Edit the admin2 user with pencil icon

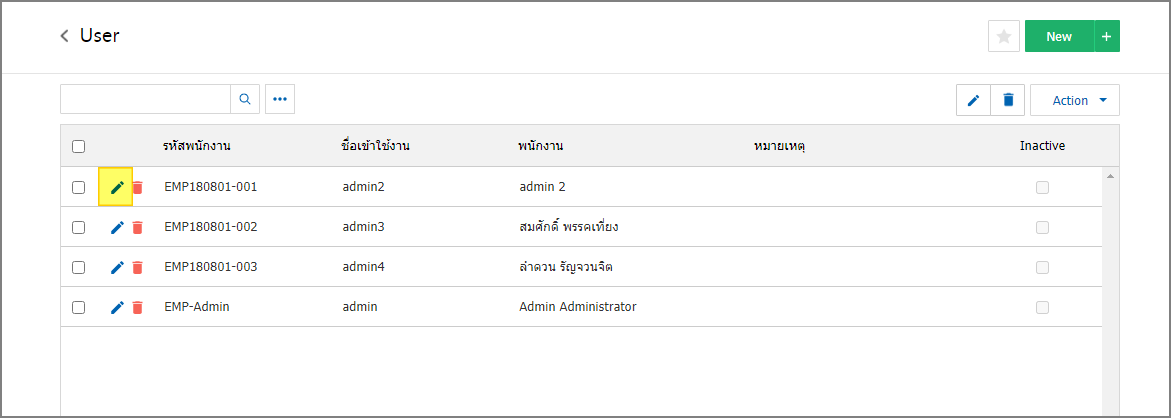point(117,187)
